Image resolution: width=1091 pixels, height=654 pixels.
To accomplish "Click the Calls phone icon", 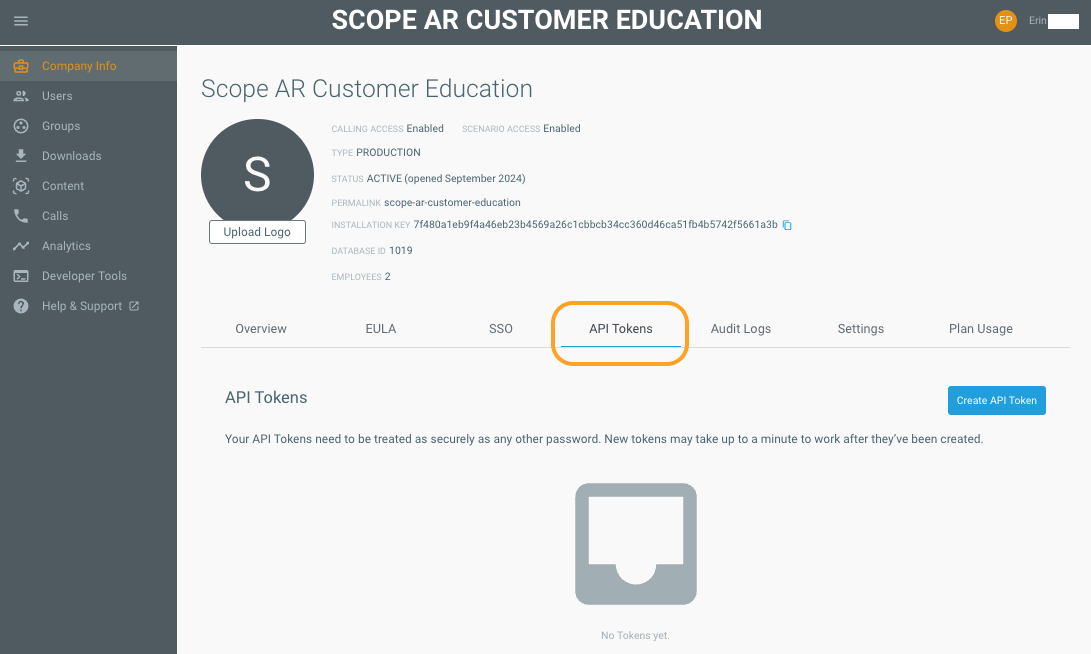I will pos(21,216).
